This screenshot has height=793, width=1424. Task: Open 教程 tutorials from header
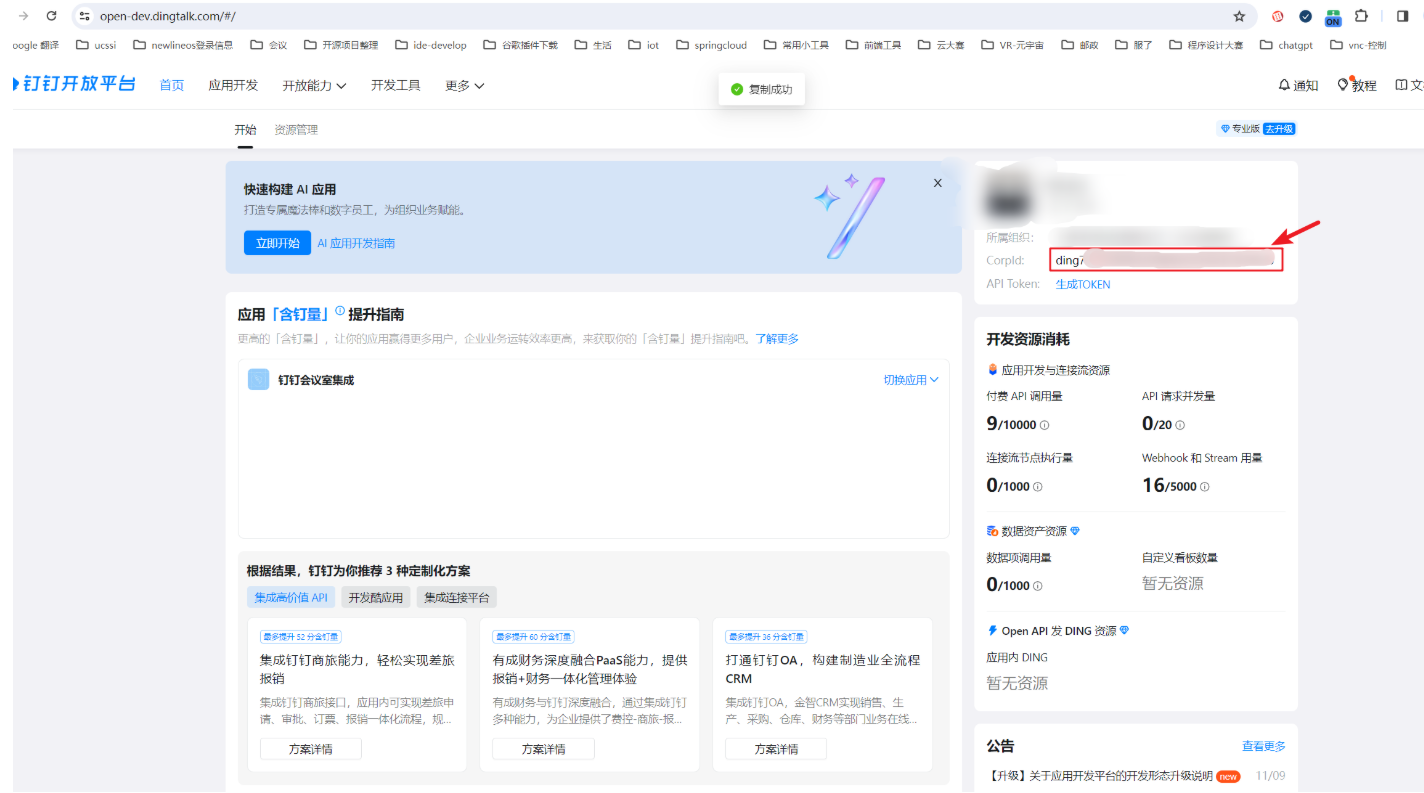1357,86
